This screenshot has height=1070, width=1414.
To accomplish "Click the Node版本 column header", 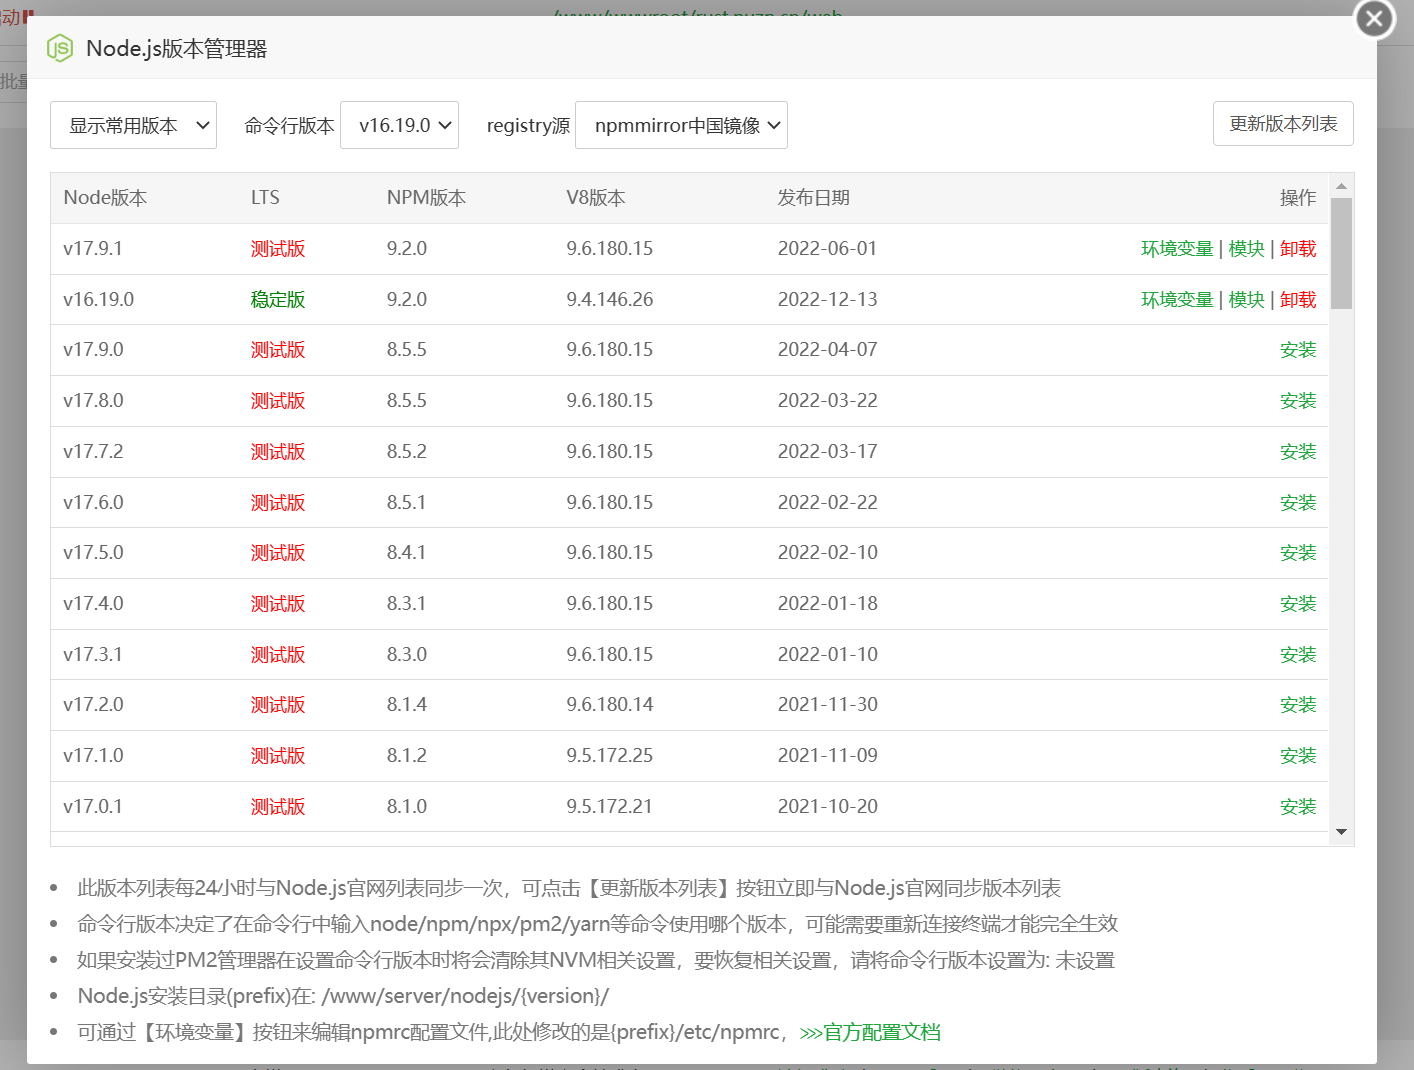I will (x=105, y=198).
